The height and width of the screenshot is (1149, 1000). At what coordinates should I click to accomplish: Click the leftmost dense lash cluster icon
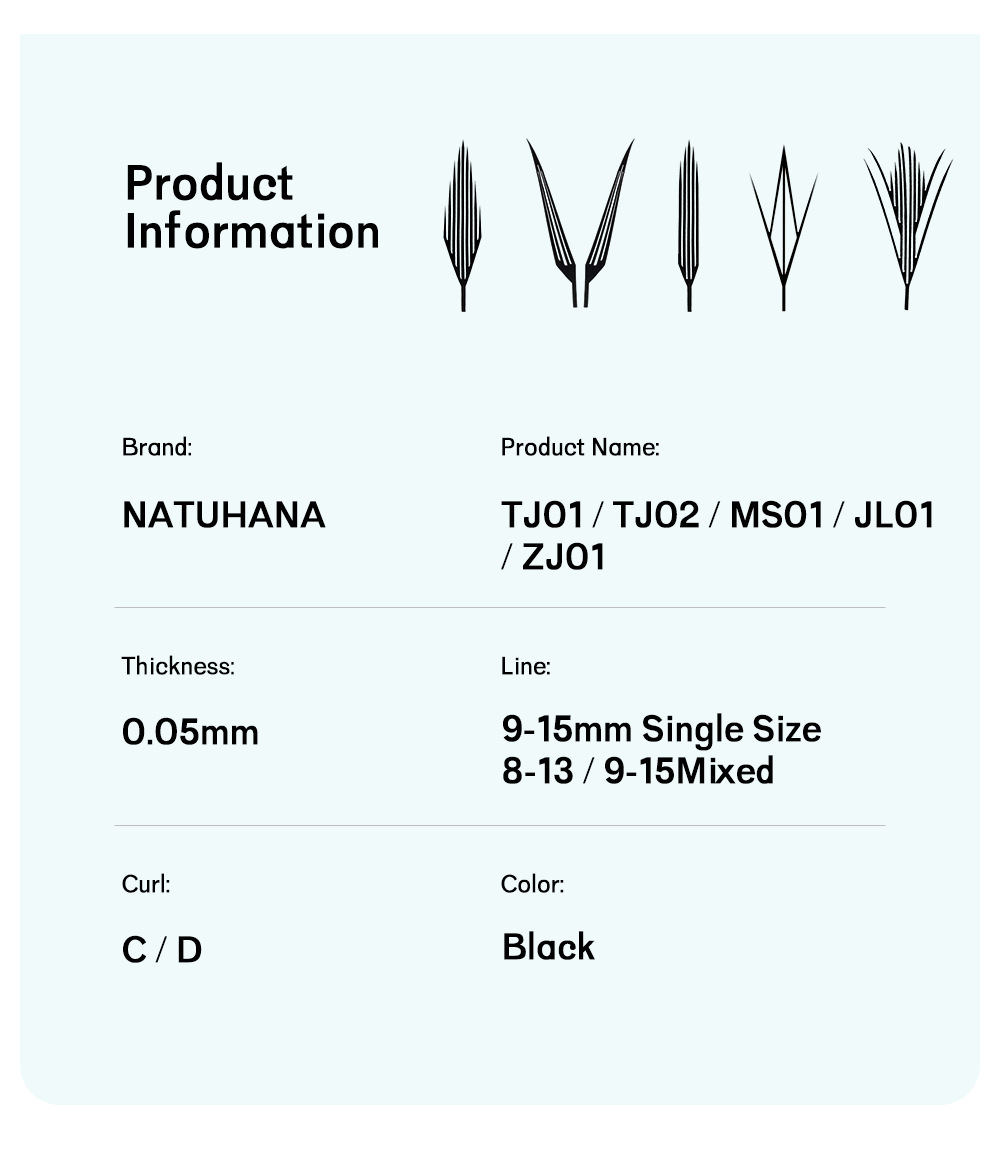[462, 225]
